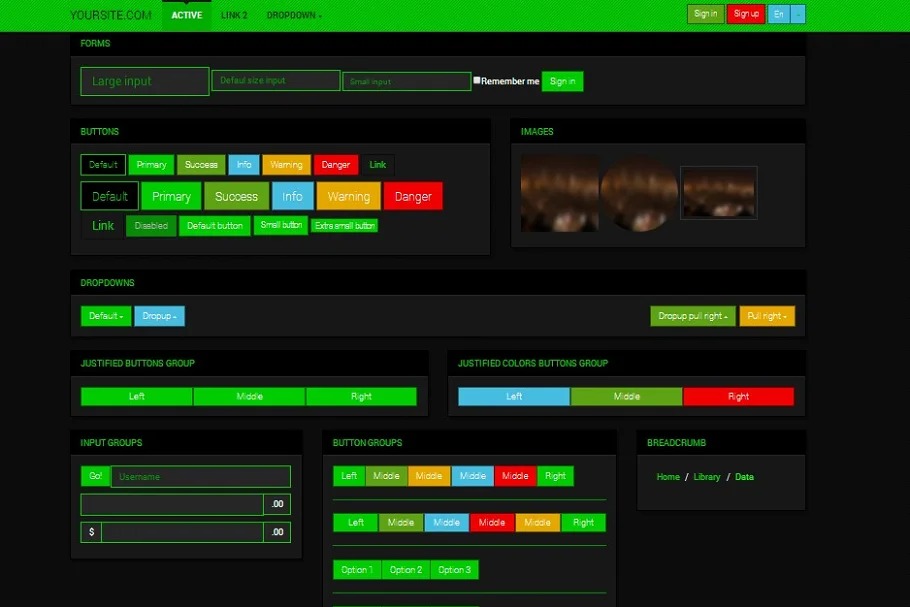
Task: Click the caret beside the En language button
Action: pyautogui.click(x=798, y=14)
